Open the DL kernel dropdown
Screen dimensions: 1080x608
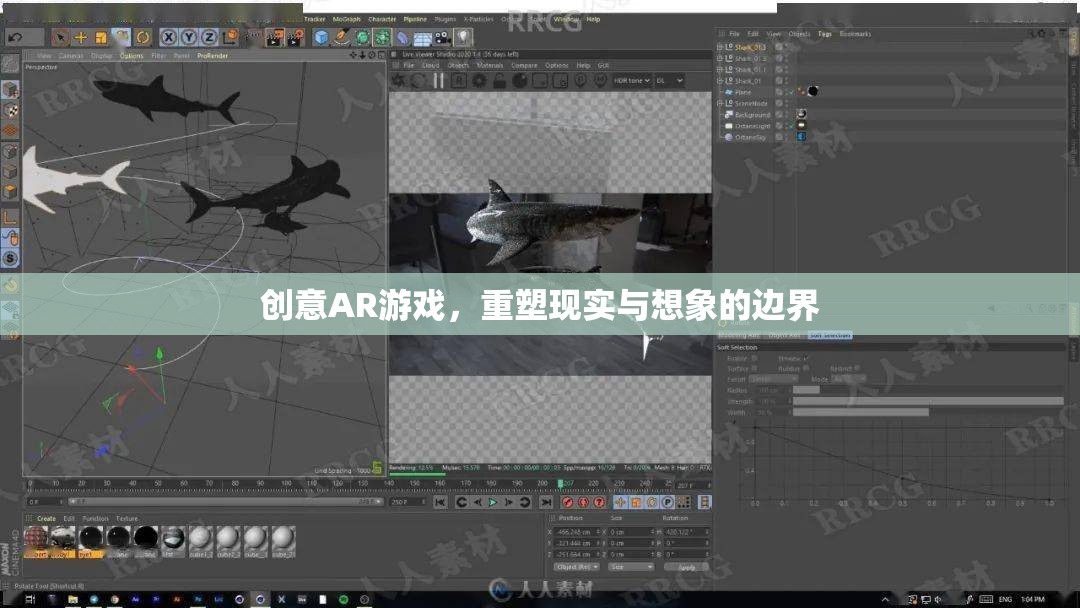(669, 81)
